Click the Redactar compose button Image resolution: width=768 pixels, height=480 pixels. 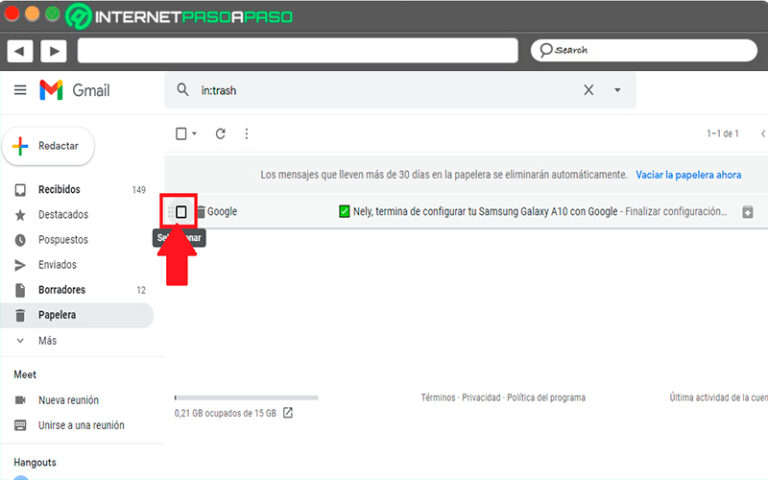[48, 146]
